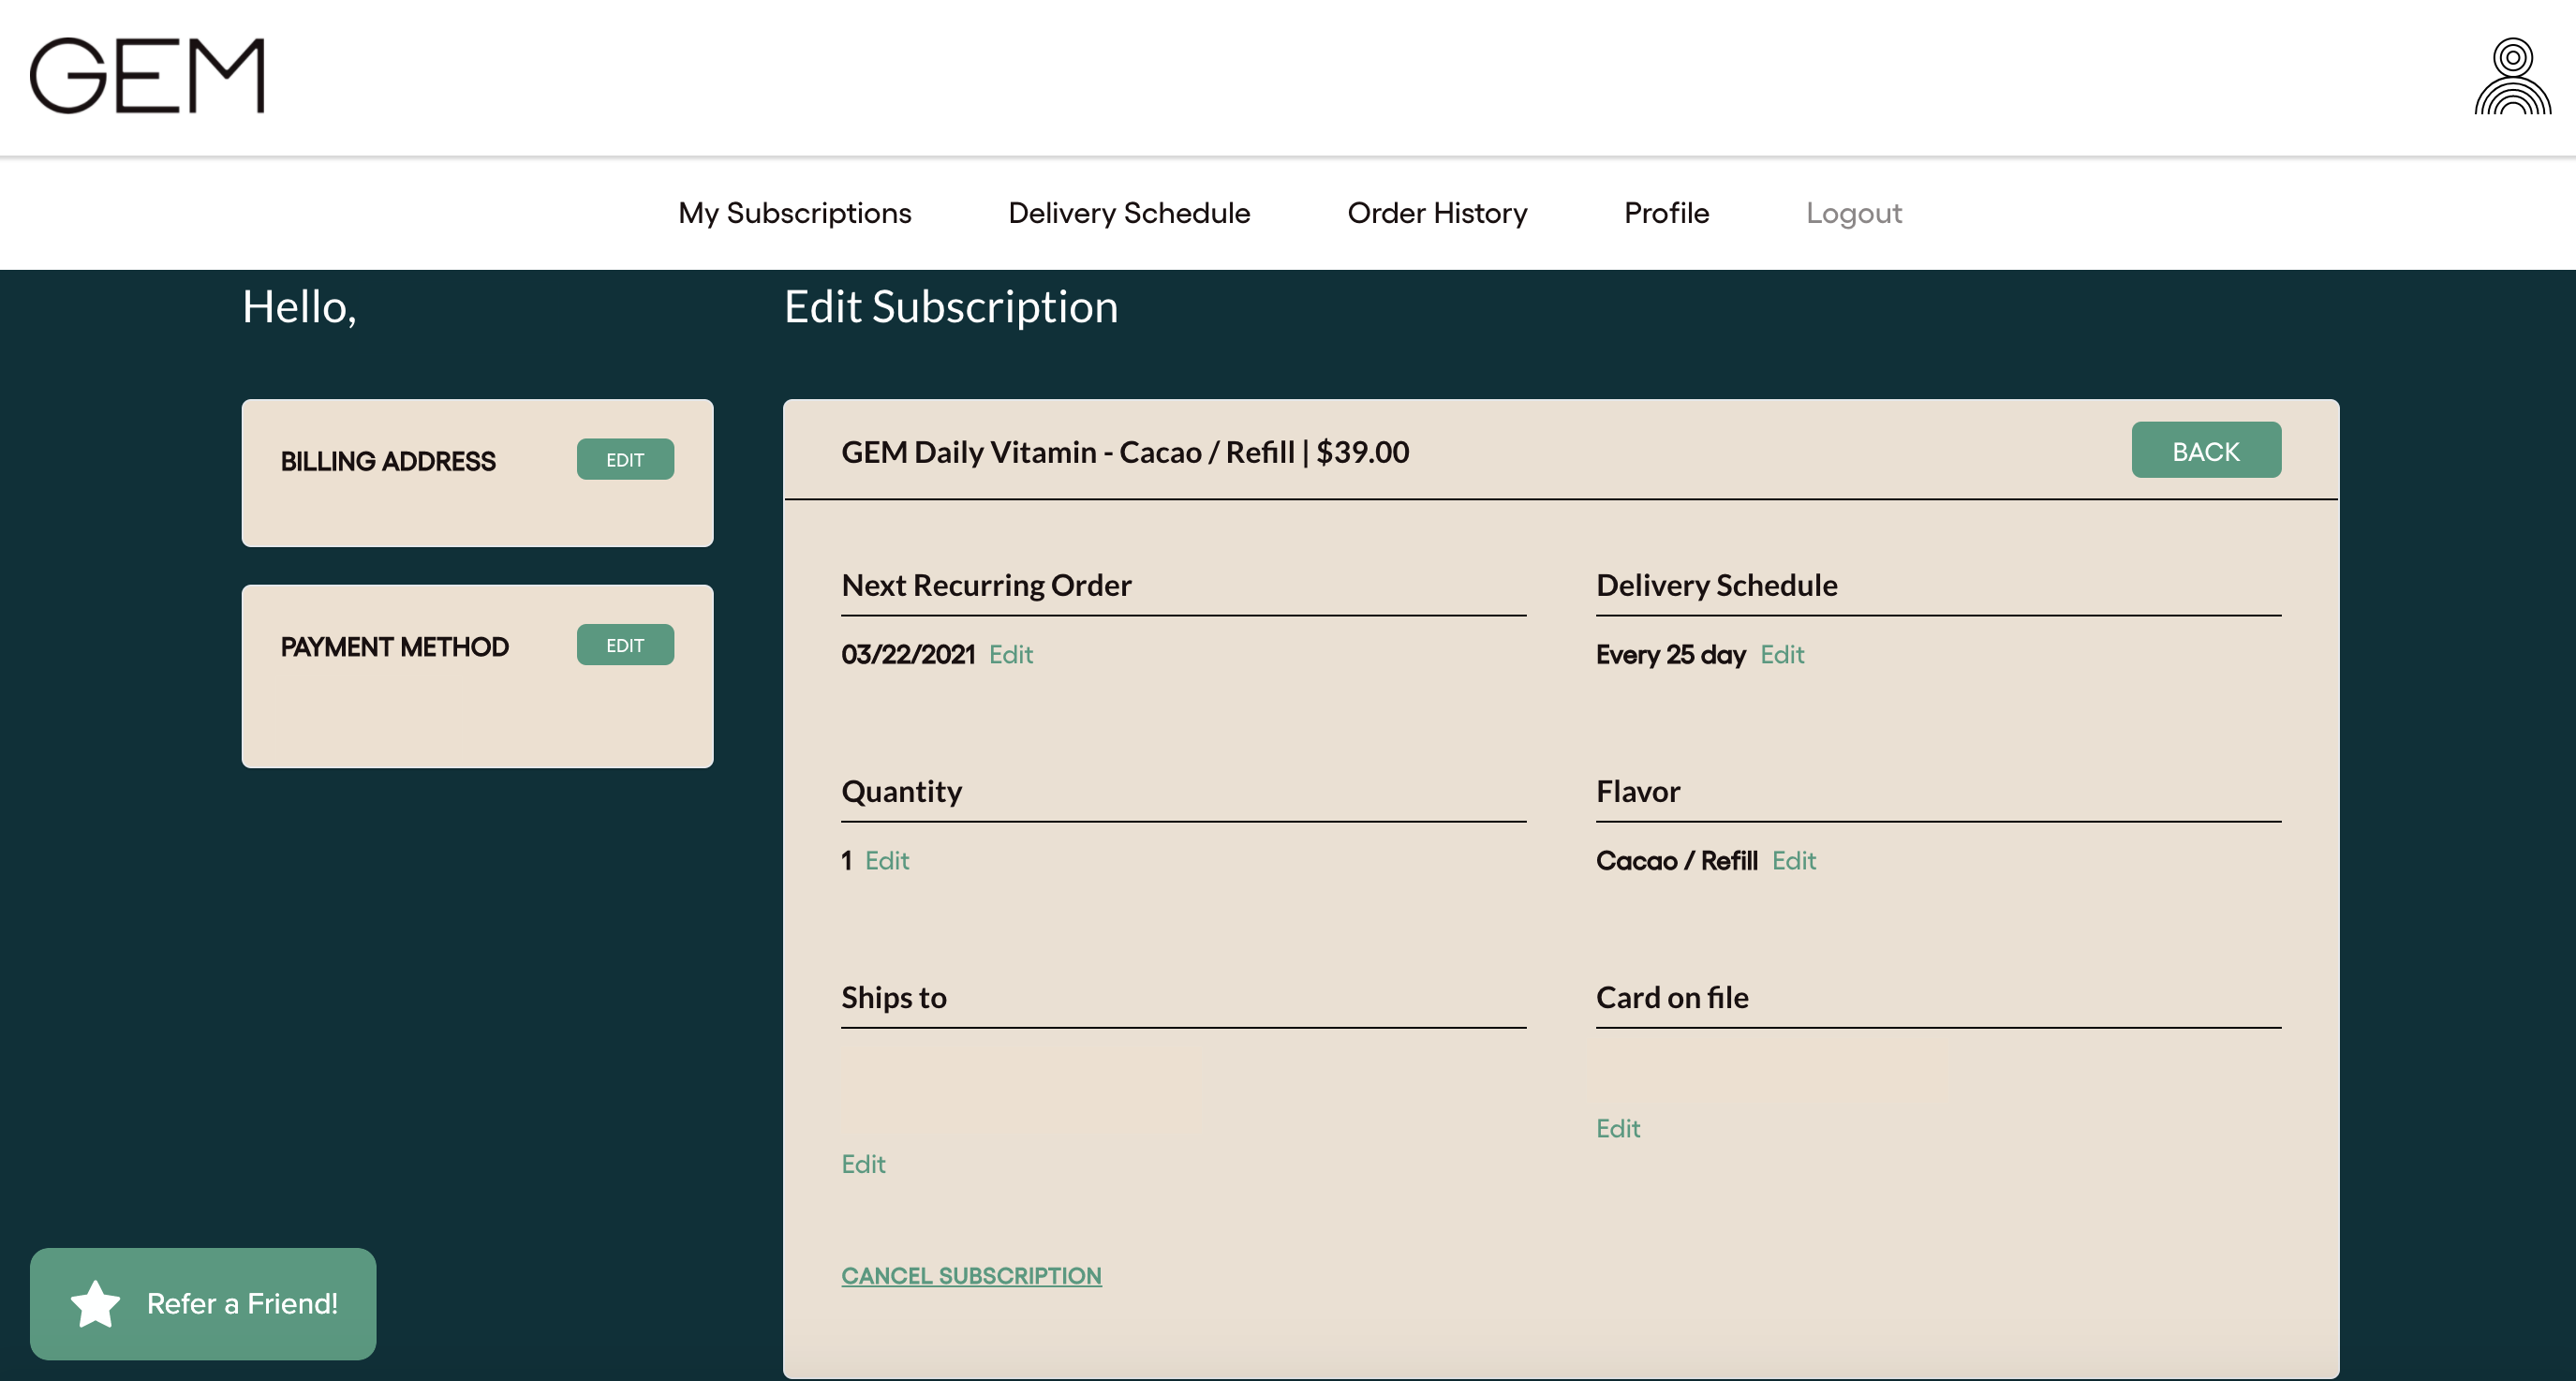Open My Subscriptions tab
This screenshot has width=2576, height=1381.
(x=795, y=213)
